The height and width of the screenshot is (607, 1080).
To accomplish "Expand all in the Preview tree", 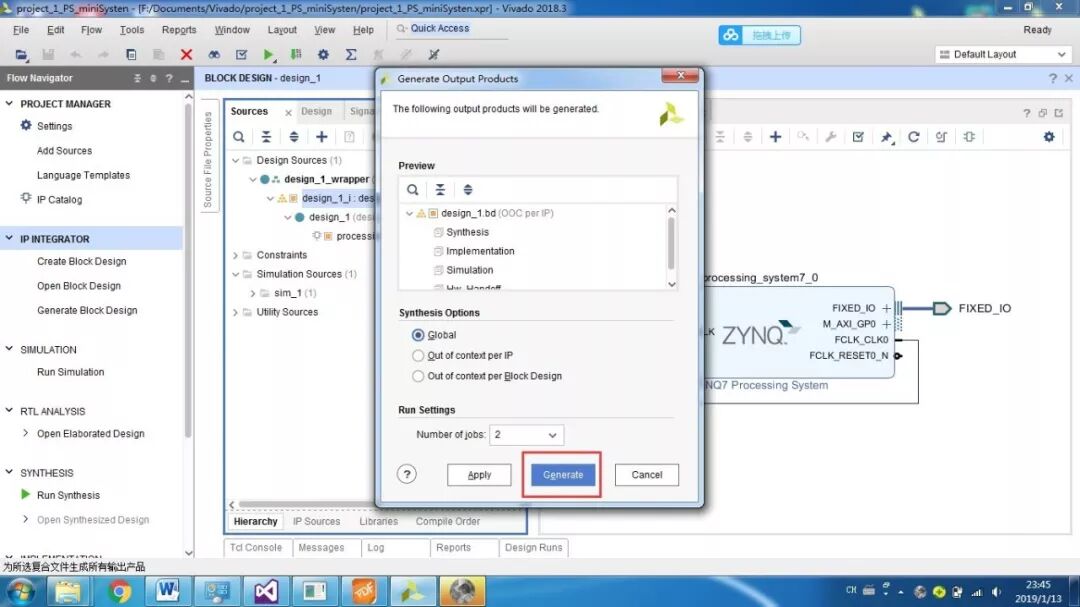I will click(x=468, y=189).
